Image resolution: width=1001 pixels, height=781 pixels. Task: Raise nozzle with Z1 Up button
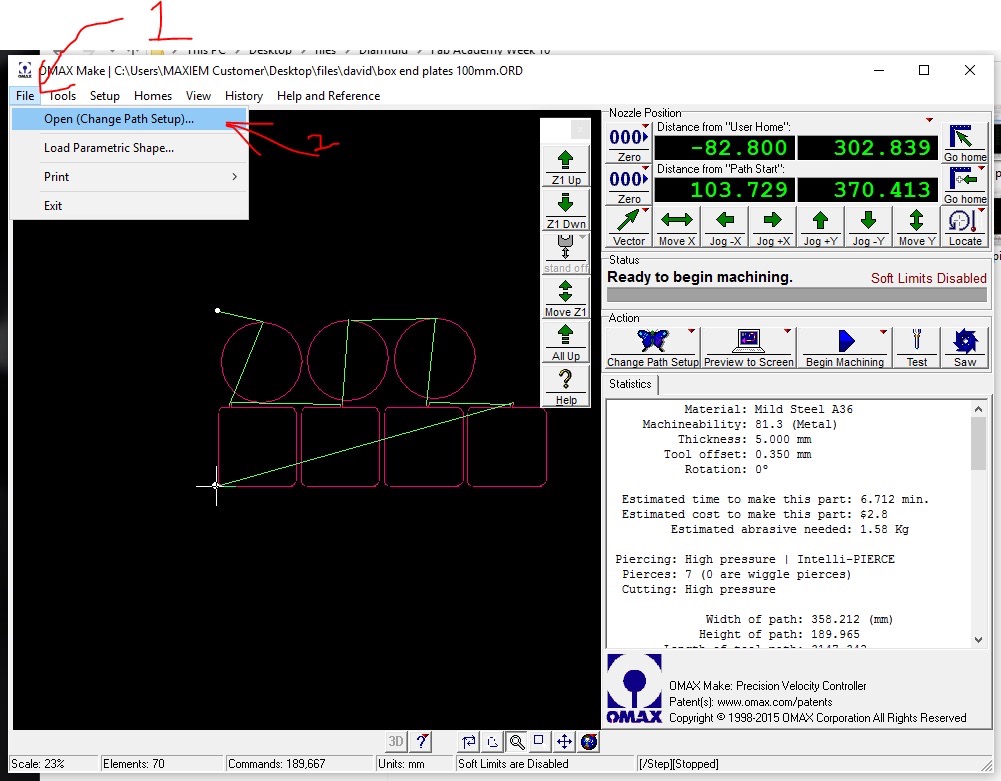565,167
